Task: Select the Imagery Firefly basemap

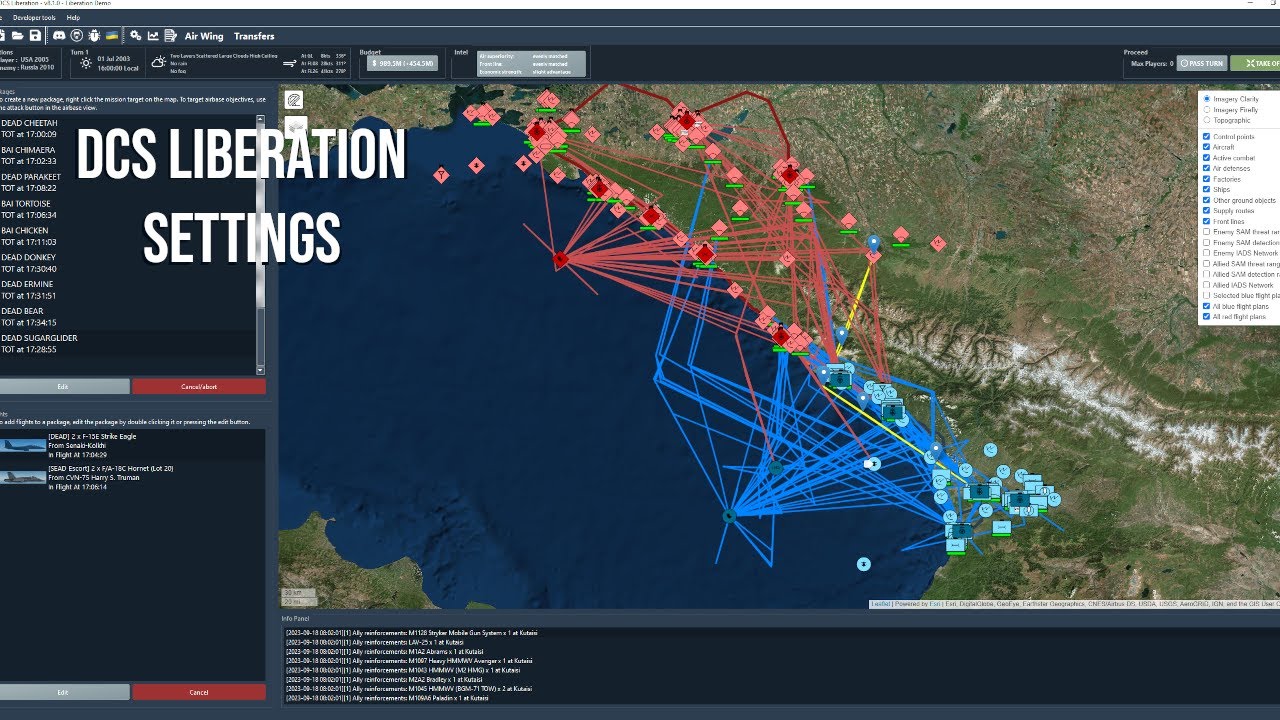Action: (x=1207, y=109)
